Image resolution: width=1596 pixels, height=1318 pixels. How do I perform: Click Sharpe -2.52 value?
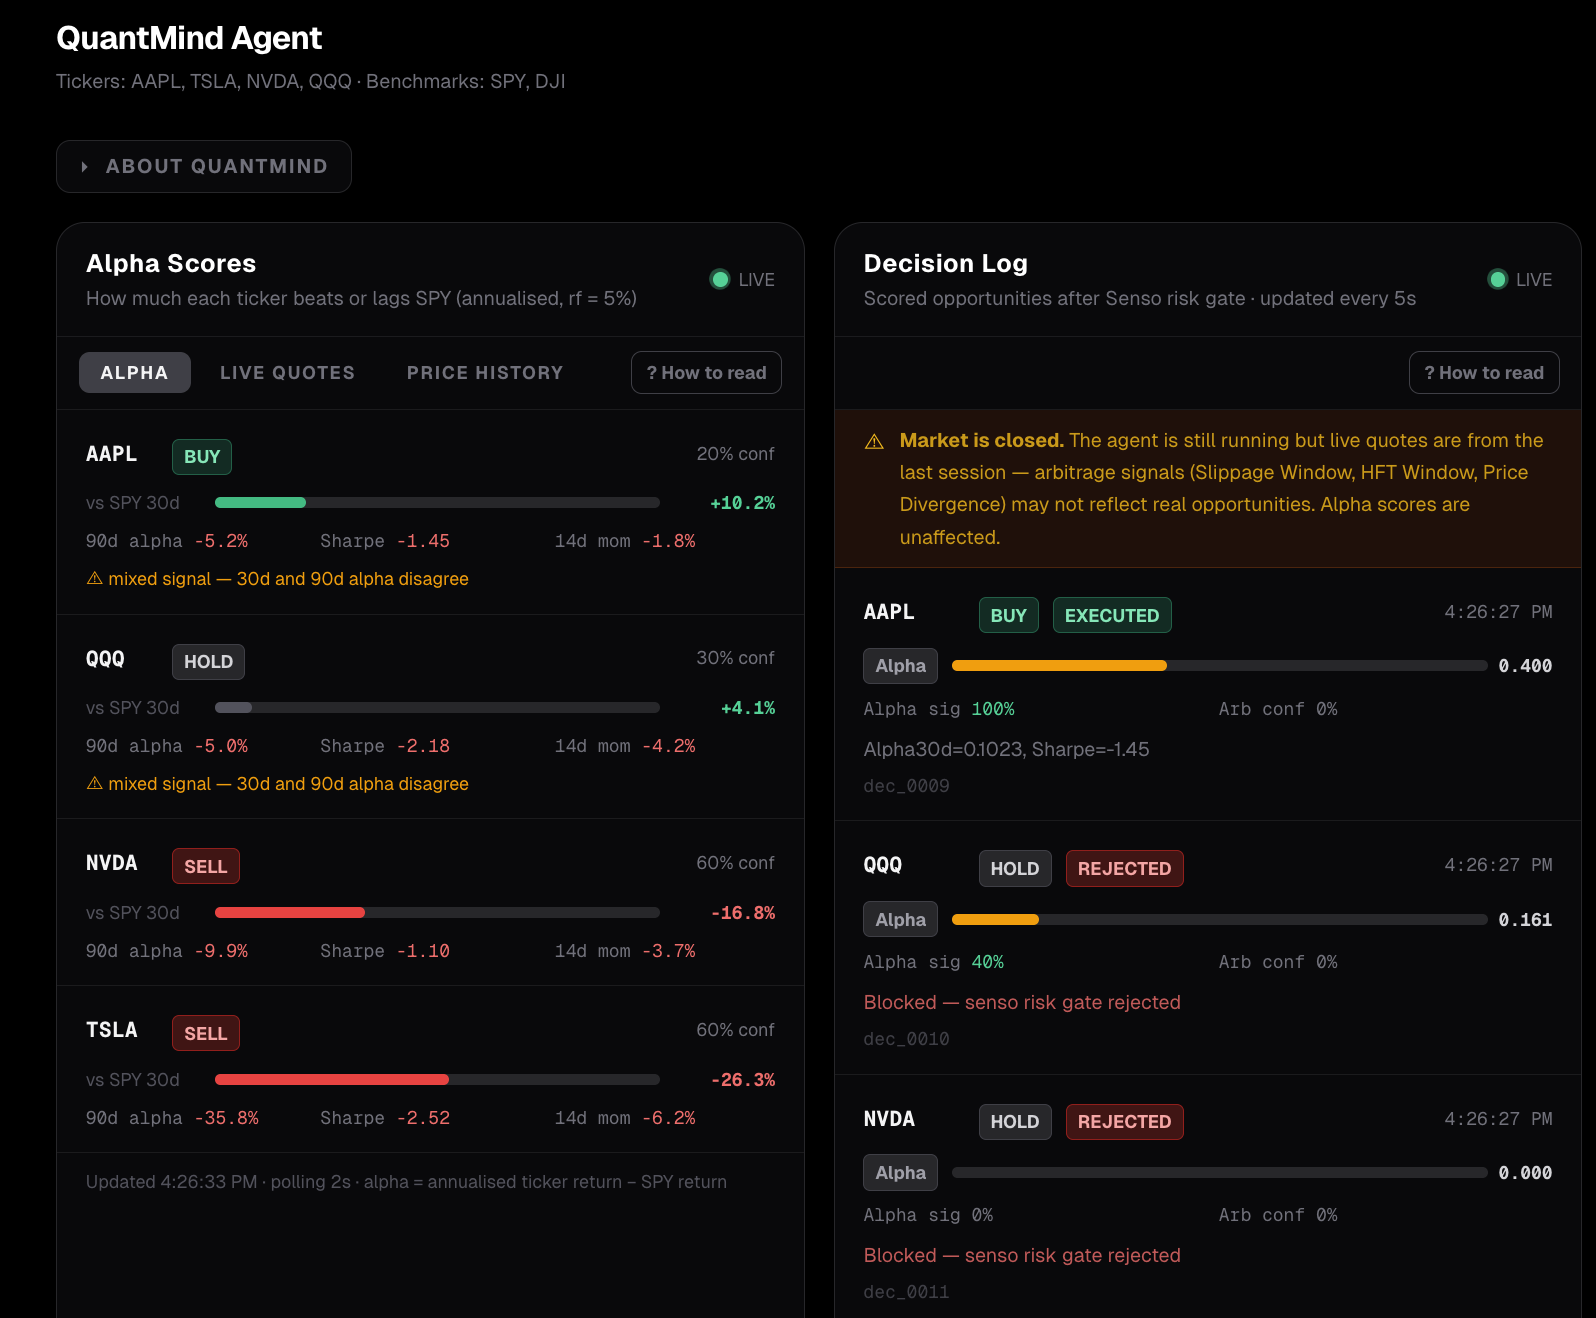click(x=423, y=1117)
